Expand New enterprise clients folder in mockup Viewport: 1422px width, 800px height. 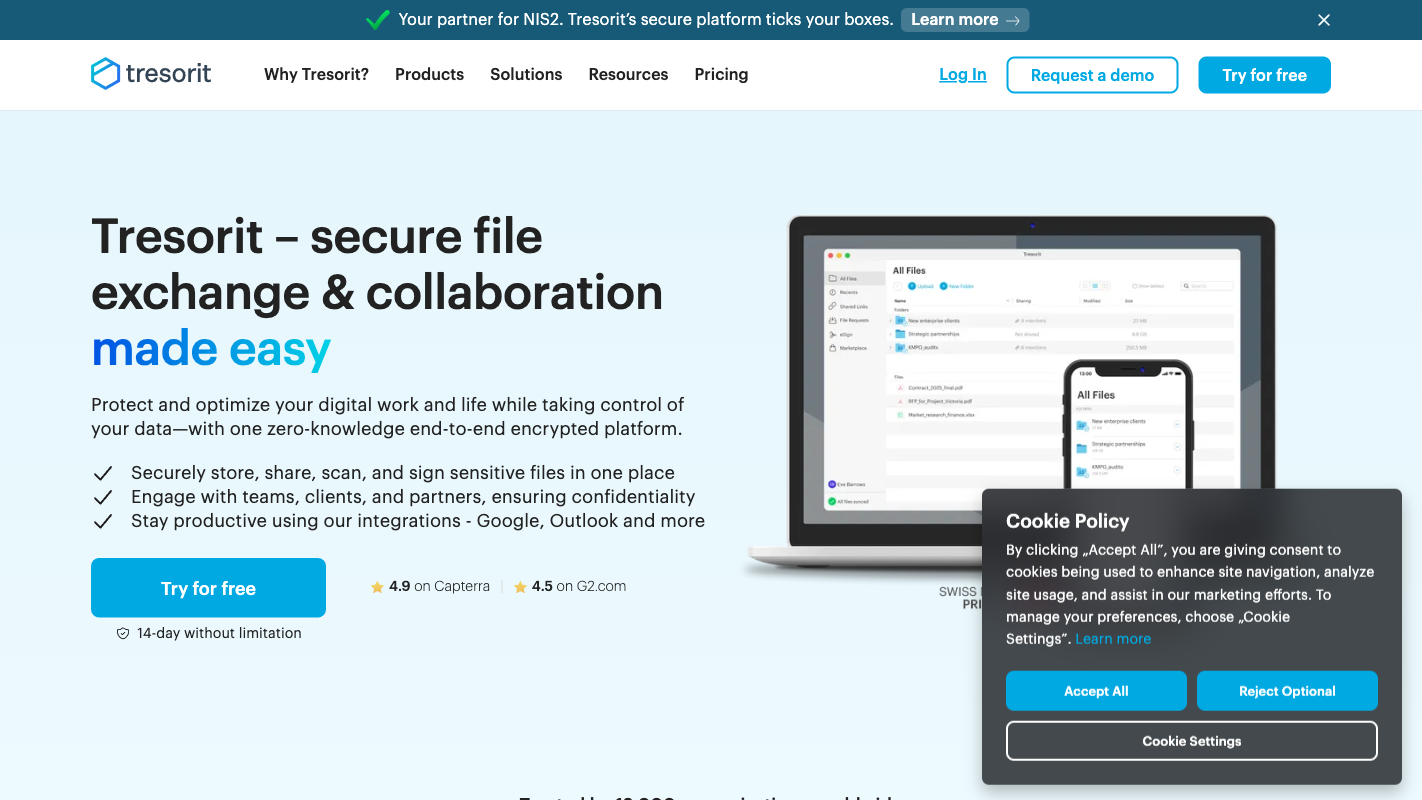(x=890, y=320)
